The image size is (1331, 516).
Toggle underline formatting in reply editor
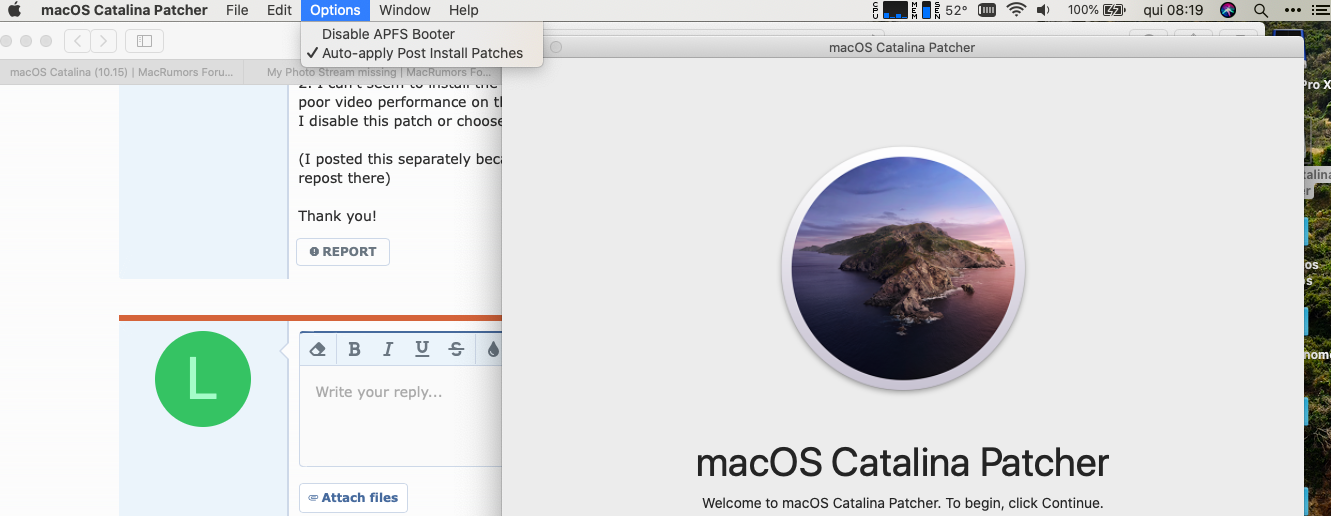coord(422,349)
